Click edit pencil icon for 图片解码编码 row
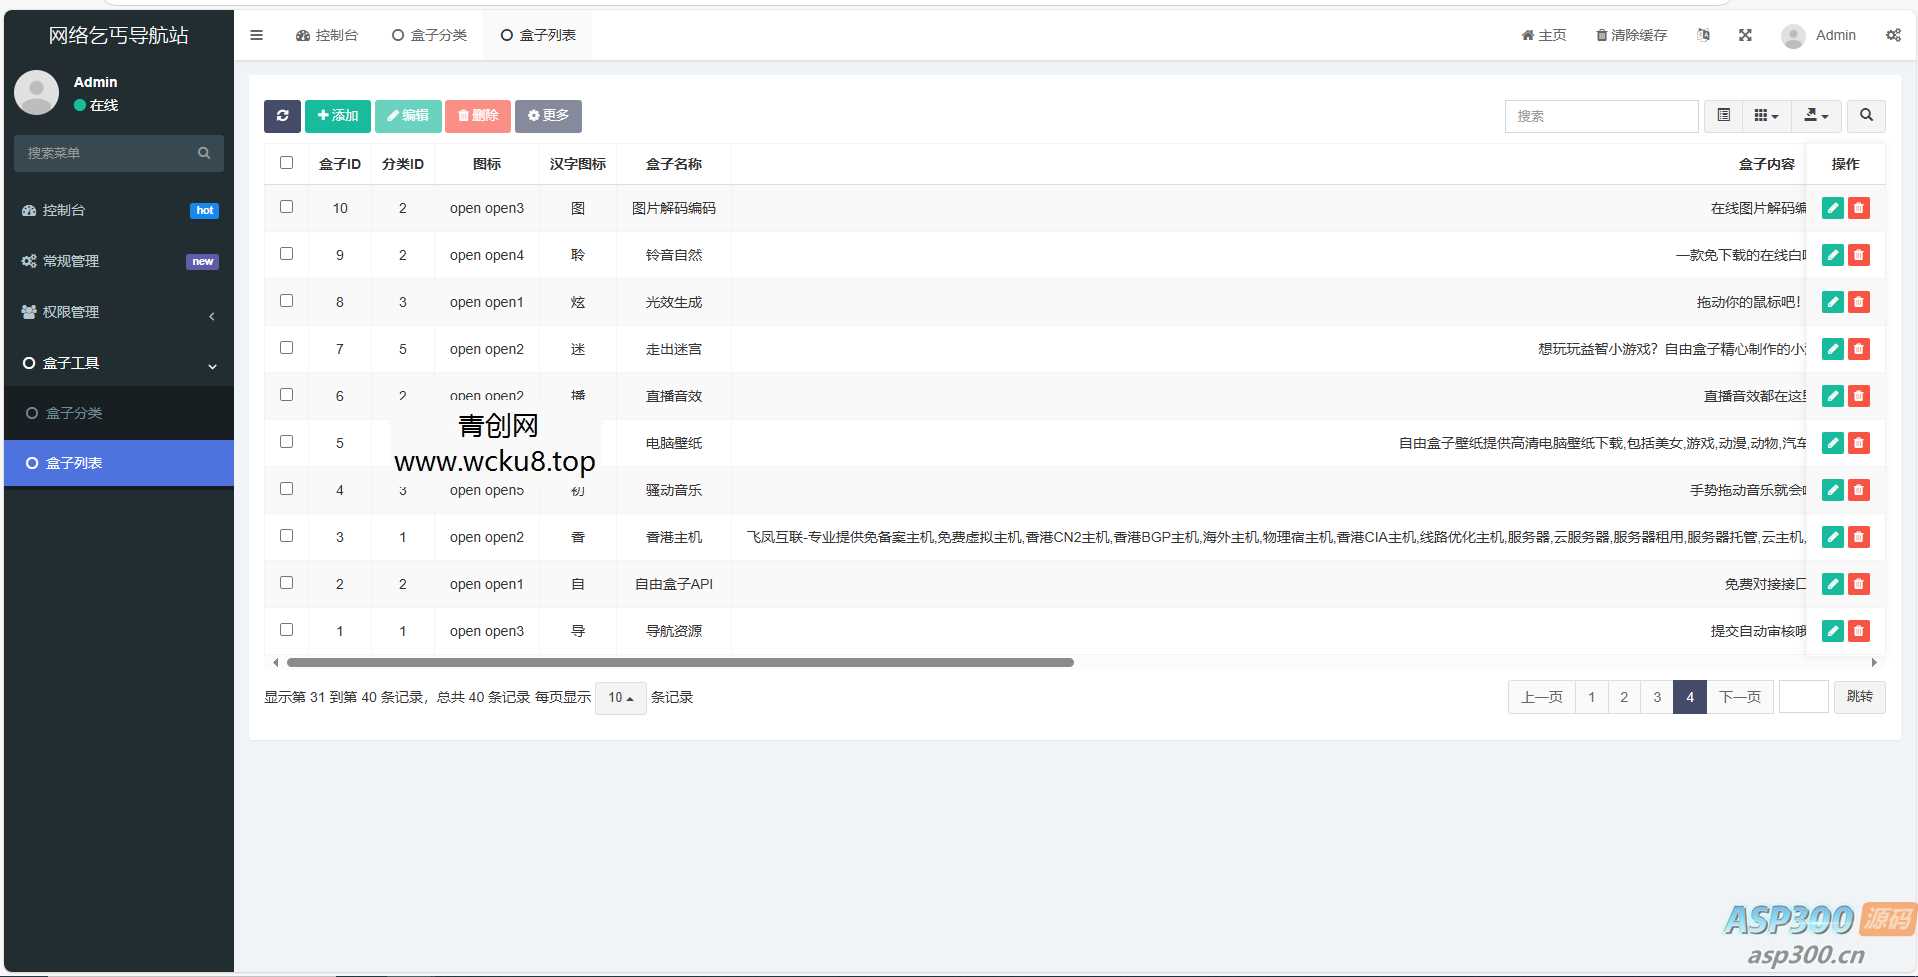Screen dimensions: 1918x977 pyautogui.click(x=1832, y=208)
